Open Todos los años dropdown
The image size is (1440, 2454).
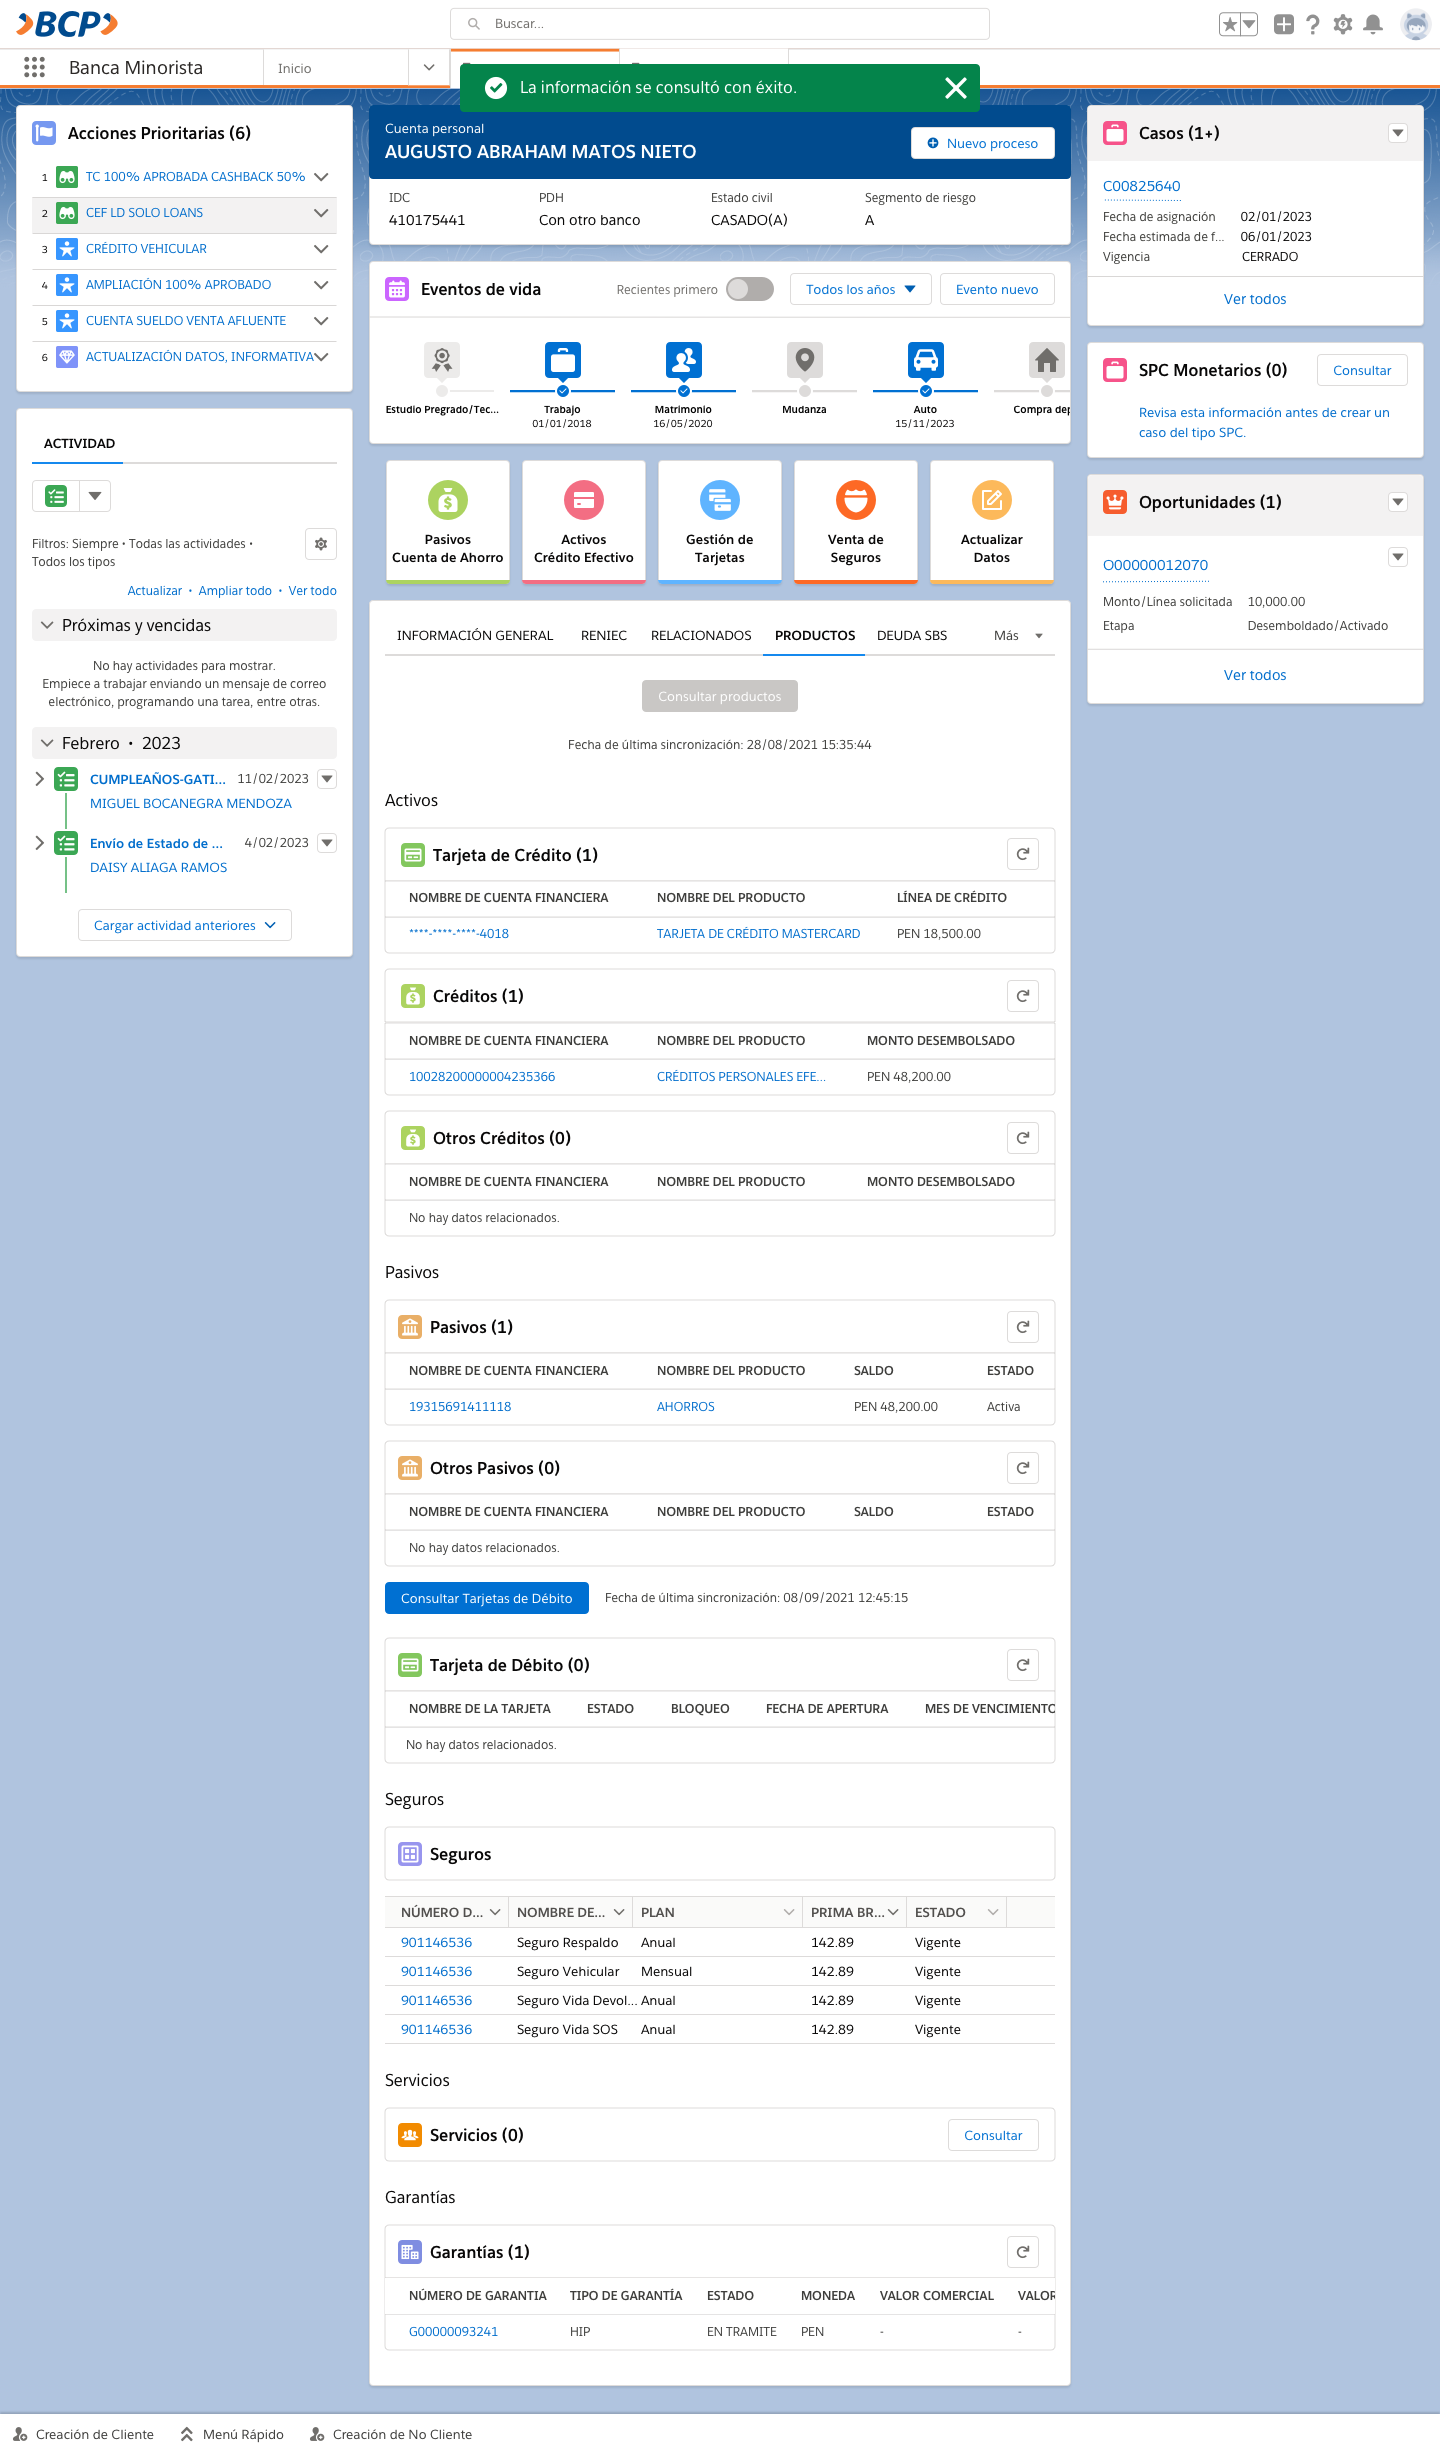861,289
